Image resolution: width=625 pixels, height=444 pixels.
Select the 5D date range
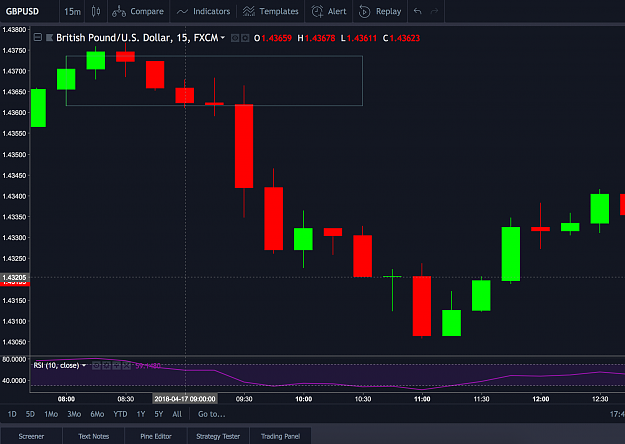[x=30, y=414]
